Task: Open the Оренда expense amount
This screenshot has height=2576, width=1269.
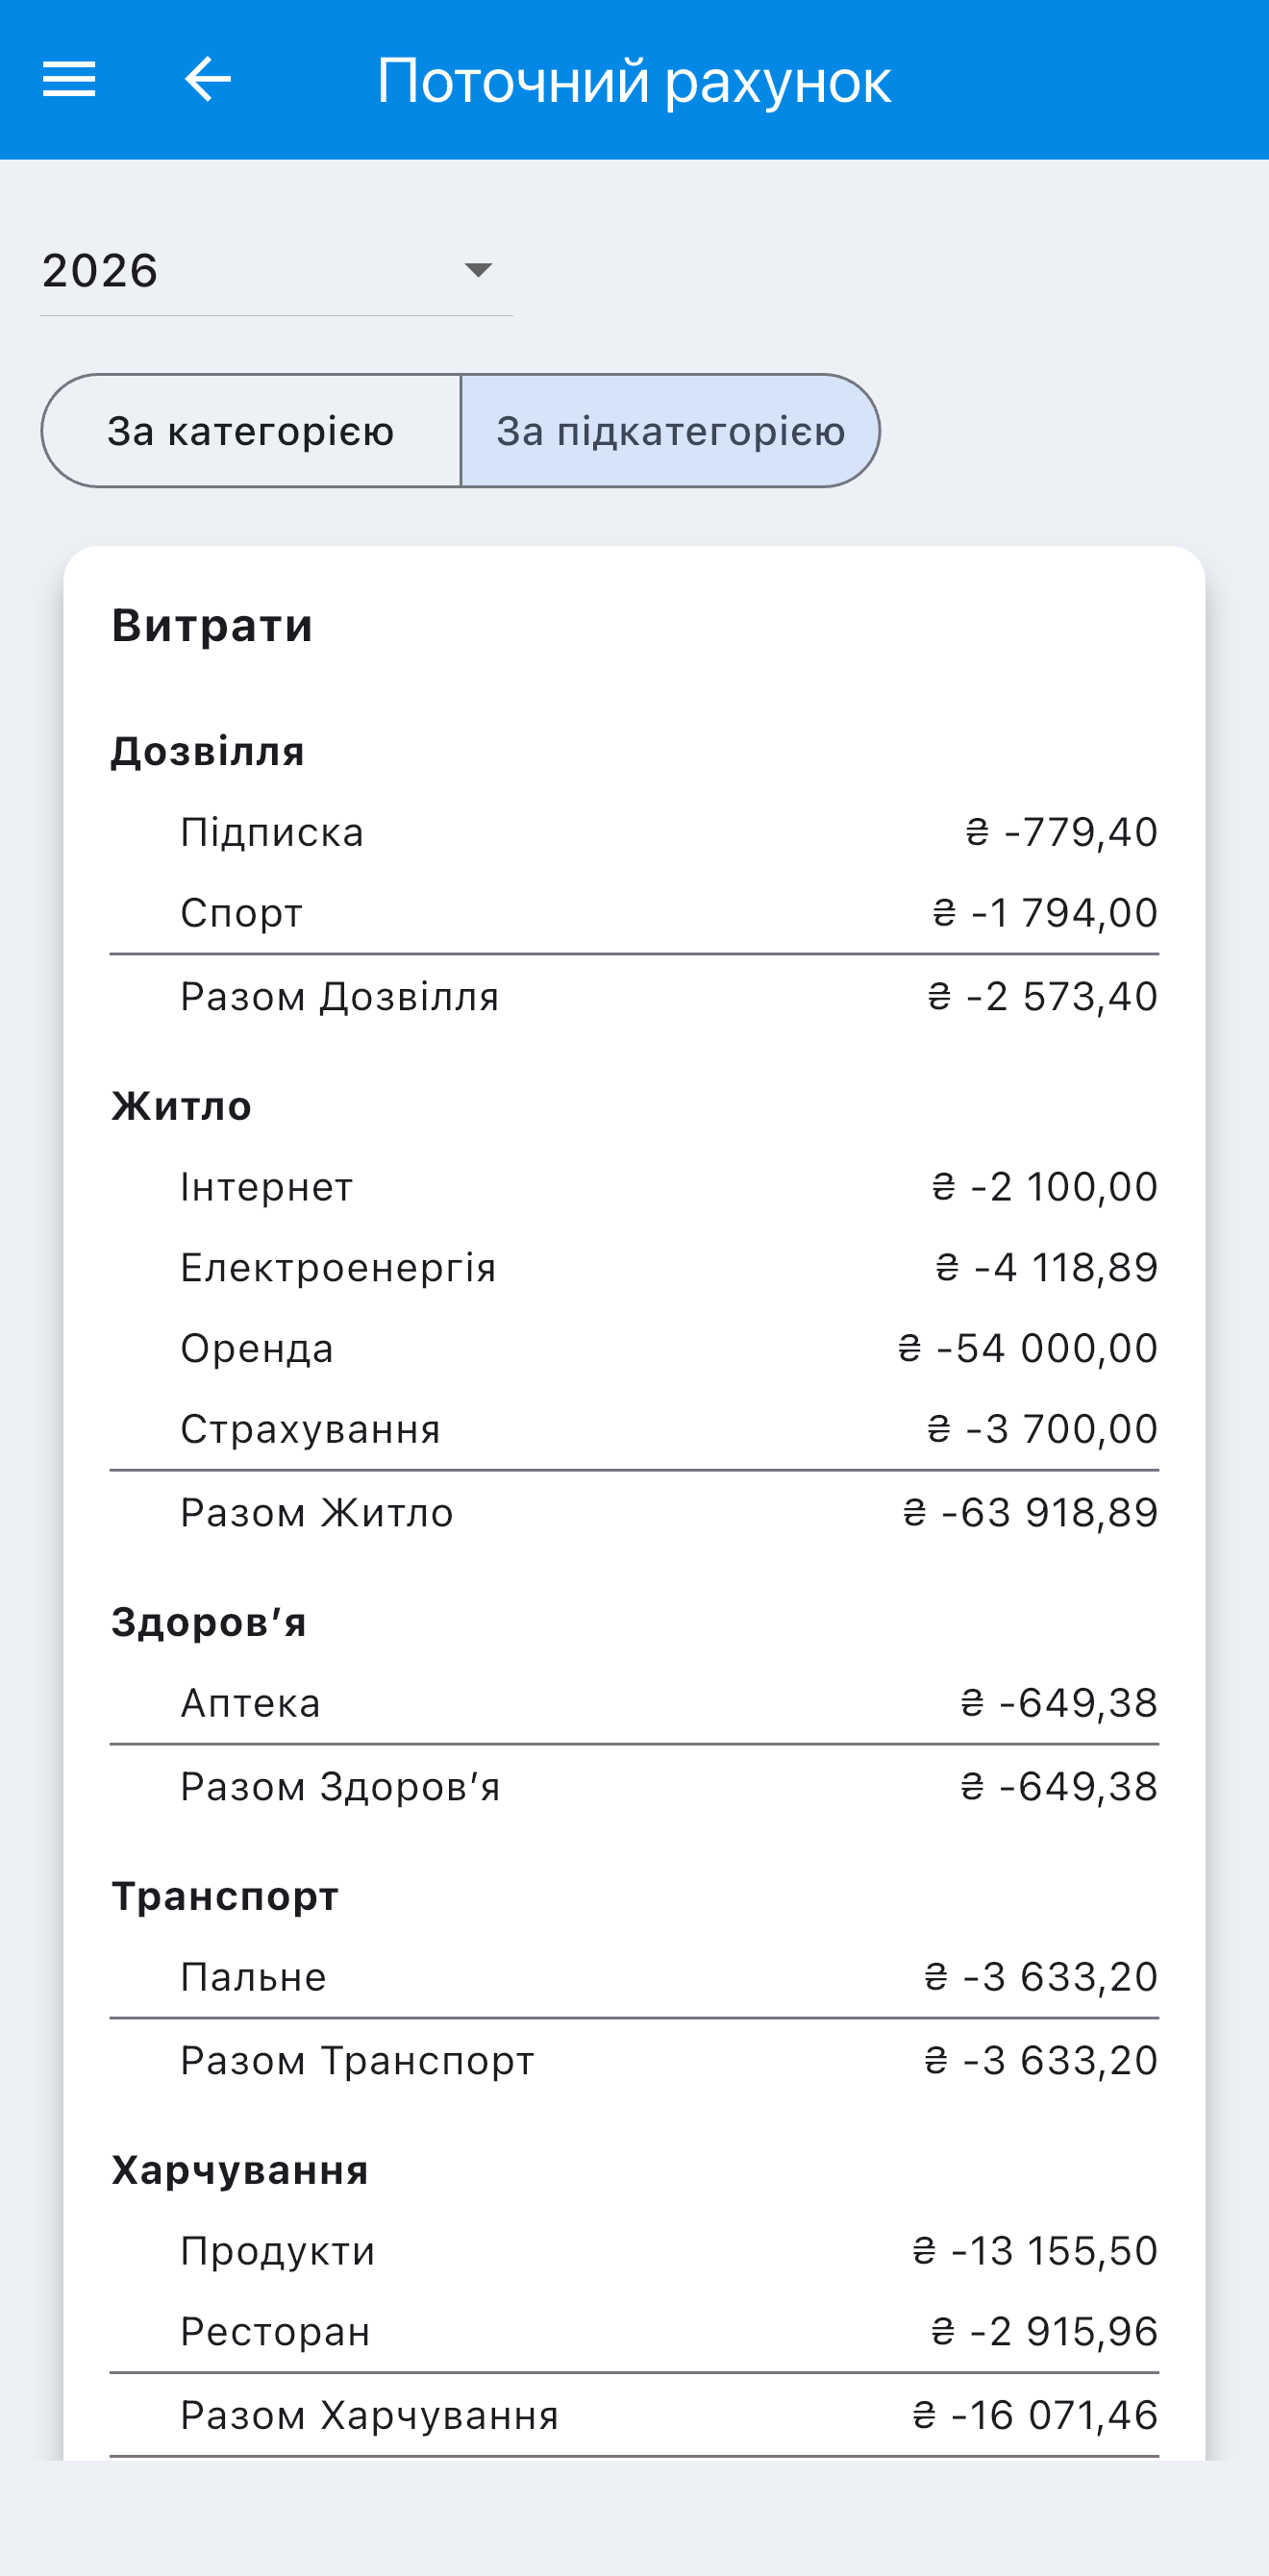Action: click(x=1027, y=1348)
